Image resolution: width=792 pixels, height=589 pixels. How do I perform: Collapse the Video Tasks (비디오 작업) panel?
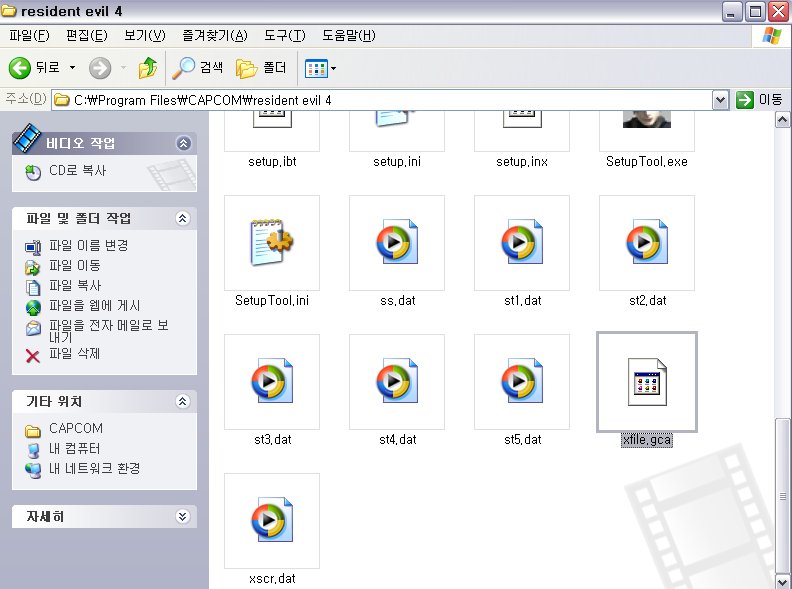[183, 143]
